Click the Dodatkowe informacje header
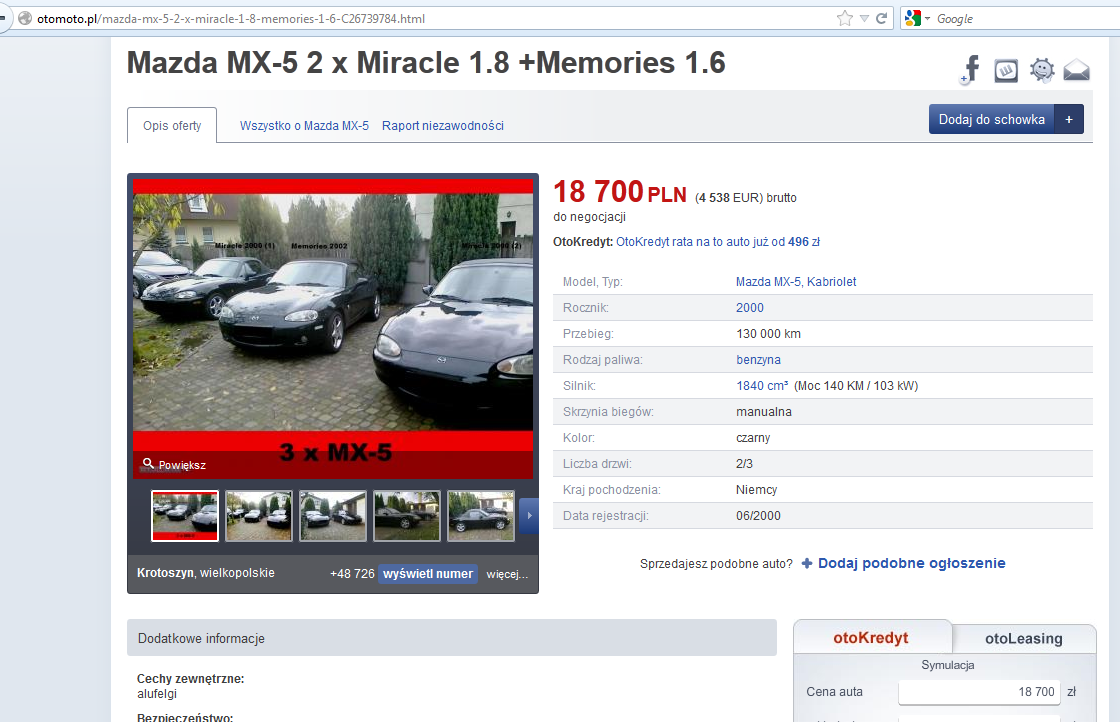This screenshot has width=1120, height=722. 451,638
